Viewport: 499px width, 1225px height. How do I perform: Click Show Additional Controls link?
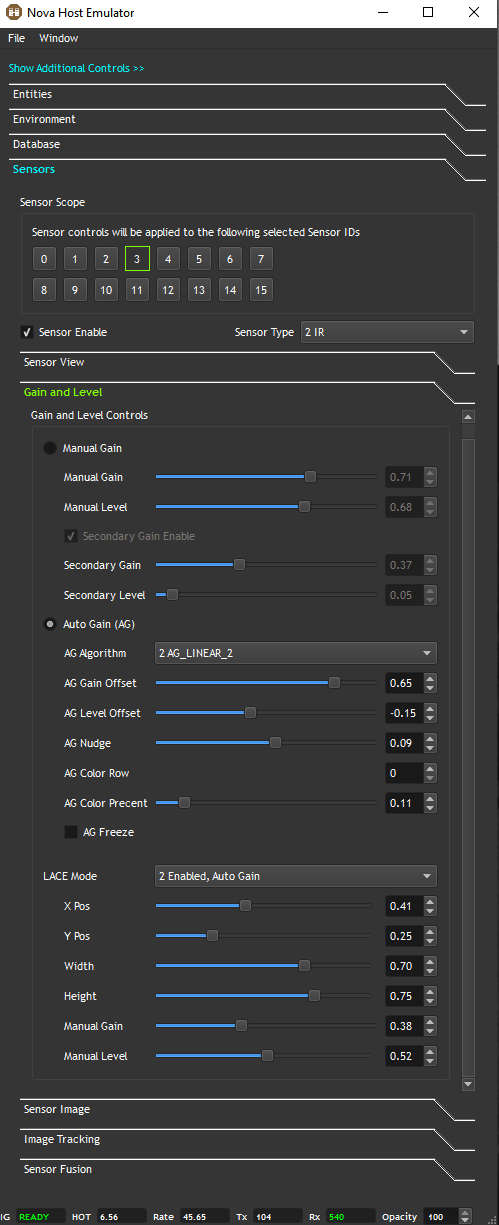pos(77,68)
